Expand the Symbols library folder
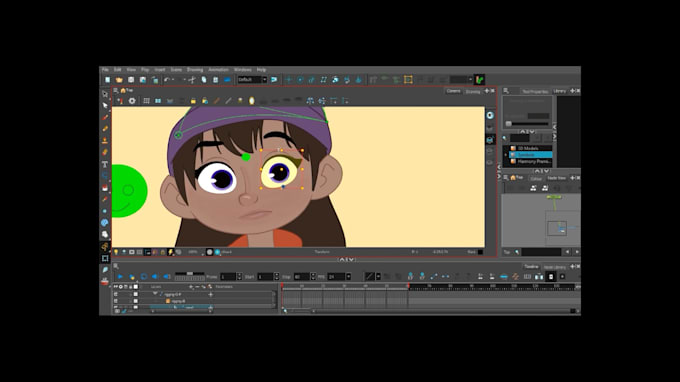680x382 pixels. pyautogui.click(x=506, y=155)
